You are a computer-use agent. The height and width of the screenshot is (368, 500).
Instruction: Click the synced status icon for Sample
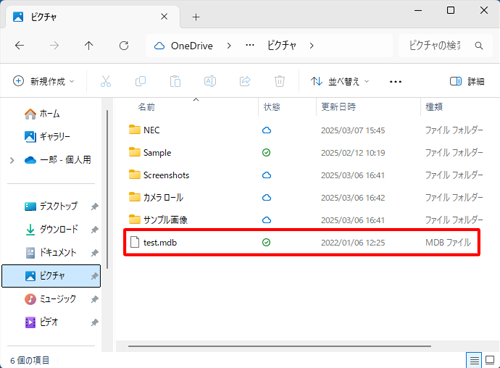click(266, 153)
